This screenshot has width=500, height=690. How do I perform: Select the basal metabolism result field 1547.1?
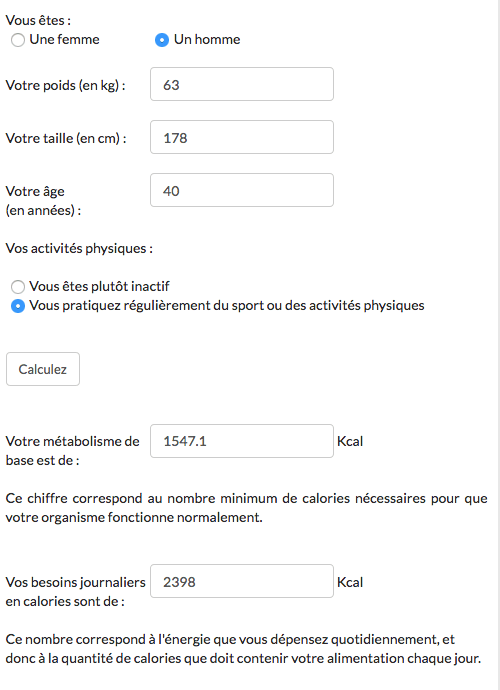[242, 441]
